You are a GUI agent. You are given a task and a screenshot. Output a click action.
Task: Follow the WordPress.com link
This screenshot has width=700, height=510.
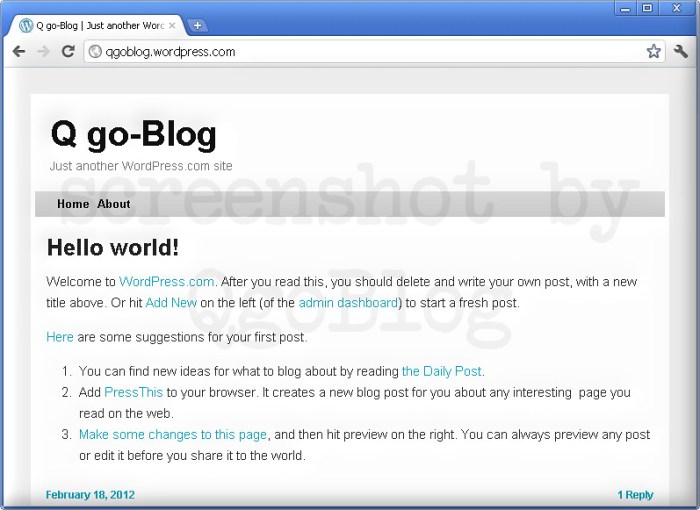pyautogui.click(x=167, y=282)
